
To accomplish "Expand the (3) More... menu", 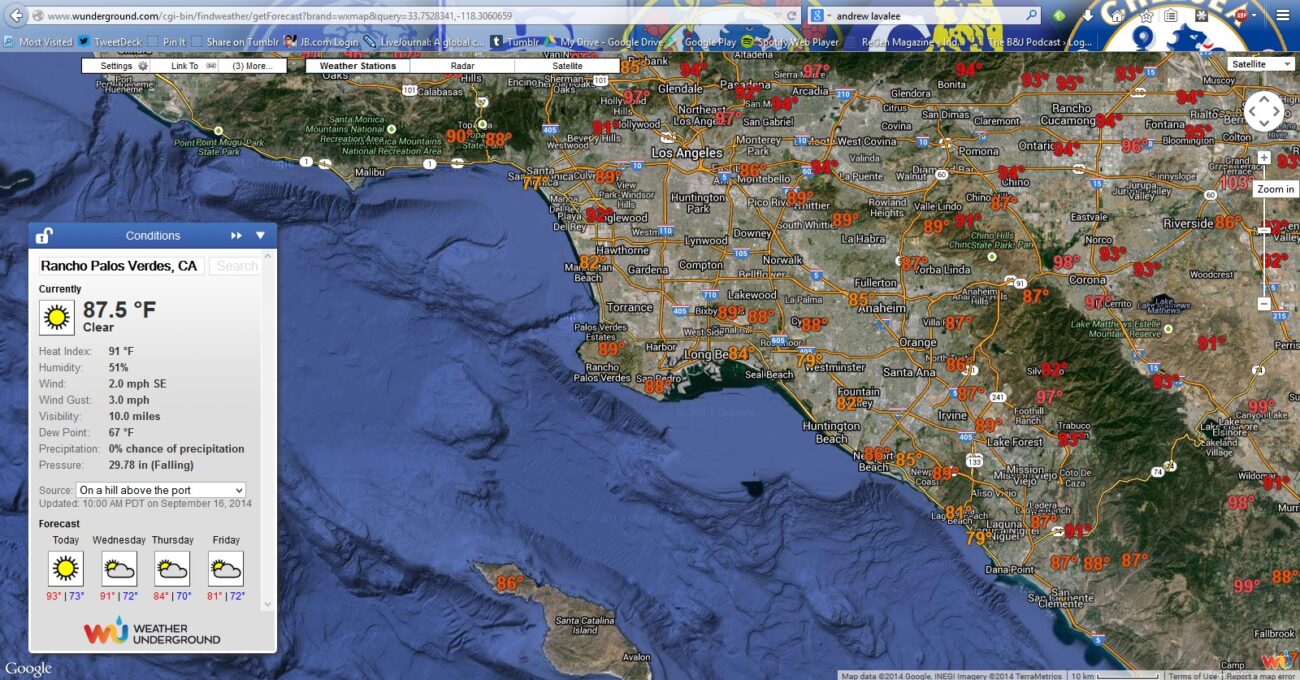I will 254,66.
